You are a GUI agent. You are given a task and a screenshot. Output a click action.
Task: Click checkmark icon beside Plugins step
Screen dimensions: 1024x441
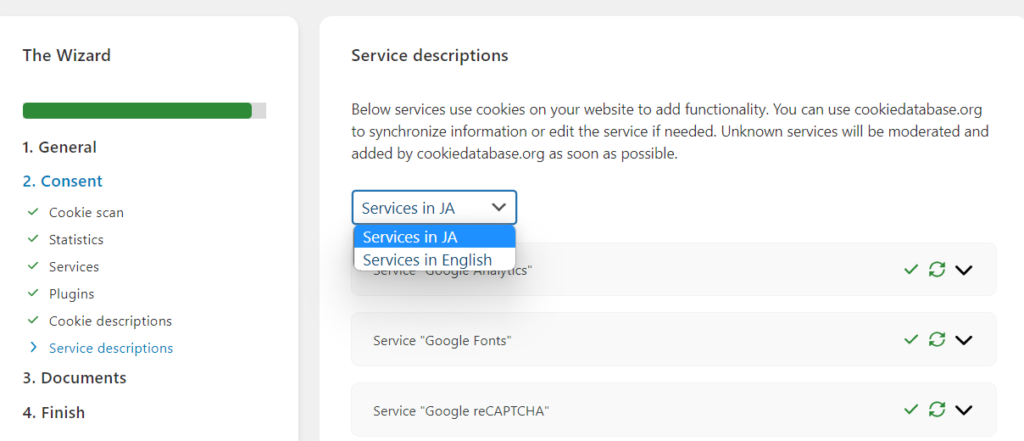(x=33, y=294)
